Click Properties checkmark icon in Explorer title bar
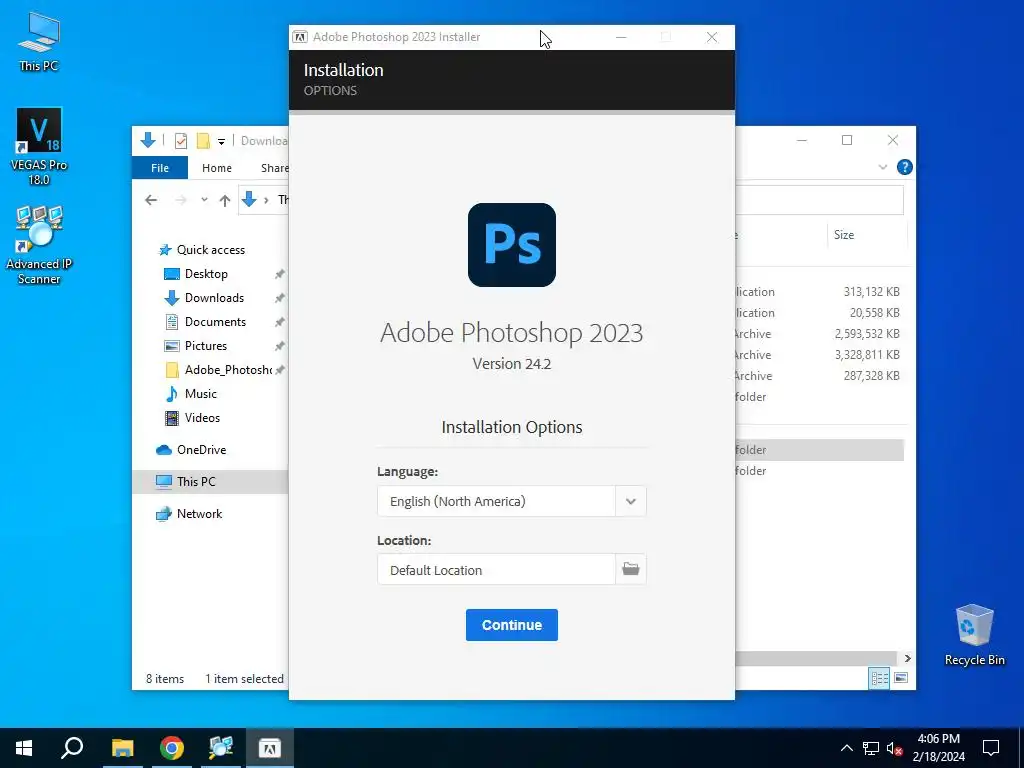1024x768 pixels. point(181,140)
